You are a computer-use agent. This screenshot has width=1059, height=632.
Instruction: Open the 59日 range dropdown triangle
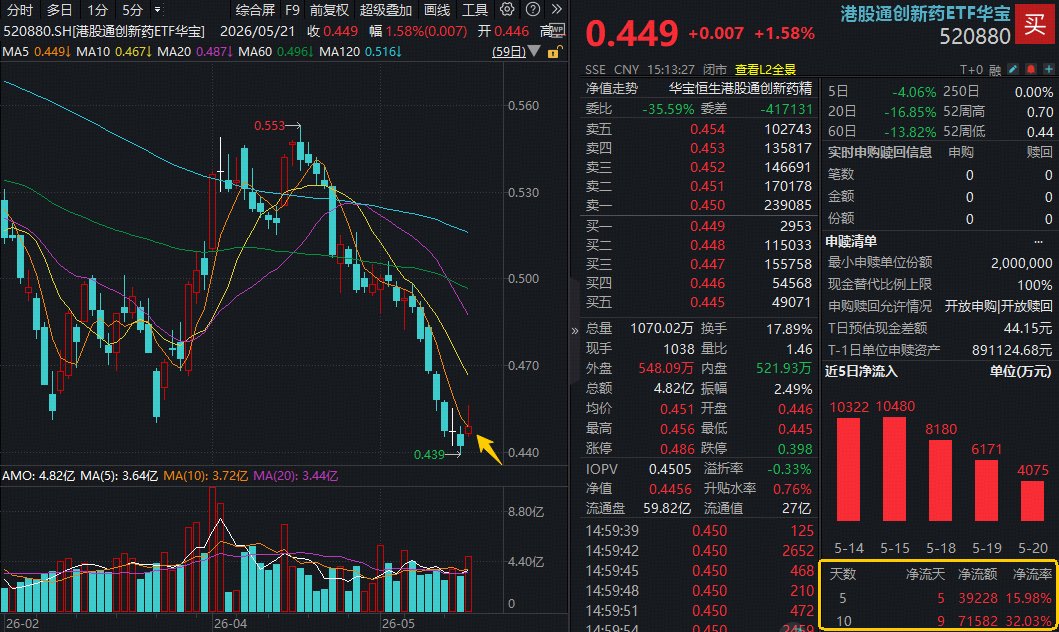click(534, 51)
